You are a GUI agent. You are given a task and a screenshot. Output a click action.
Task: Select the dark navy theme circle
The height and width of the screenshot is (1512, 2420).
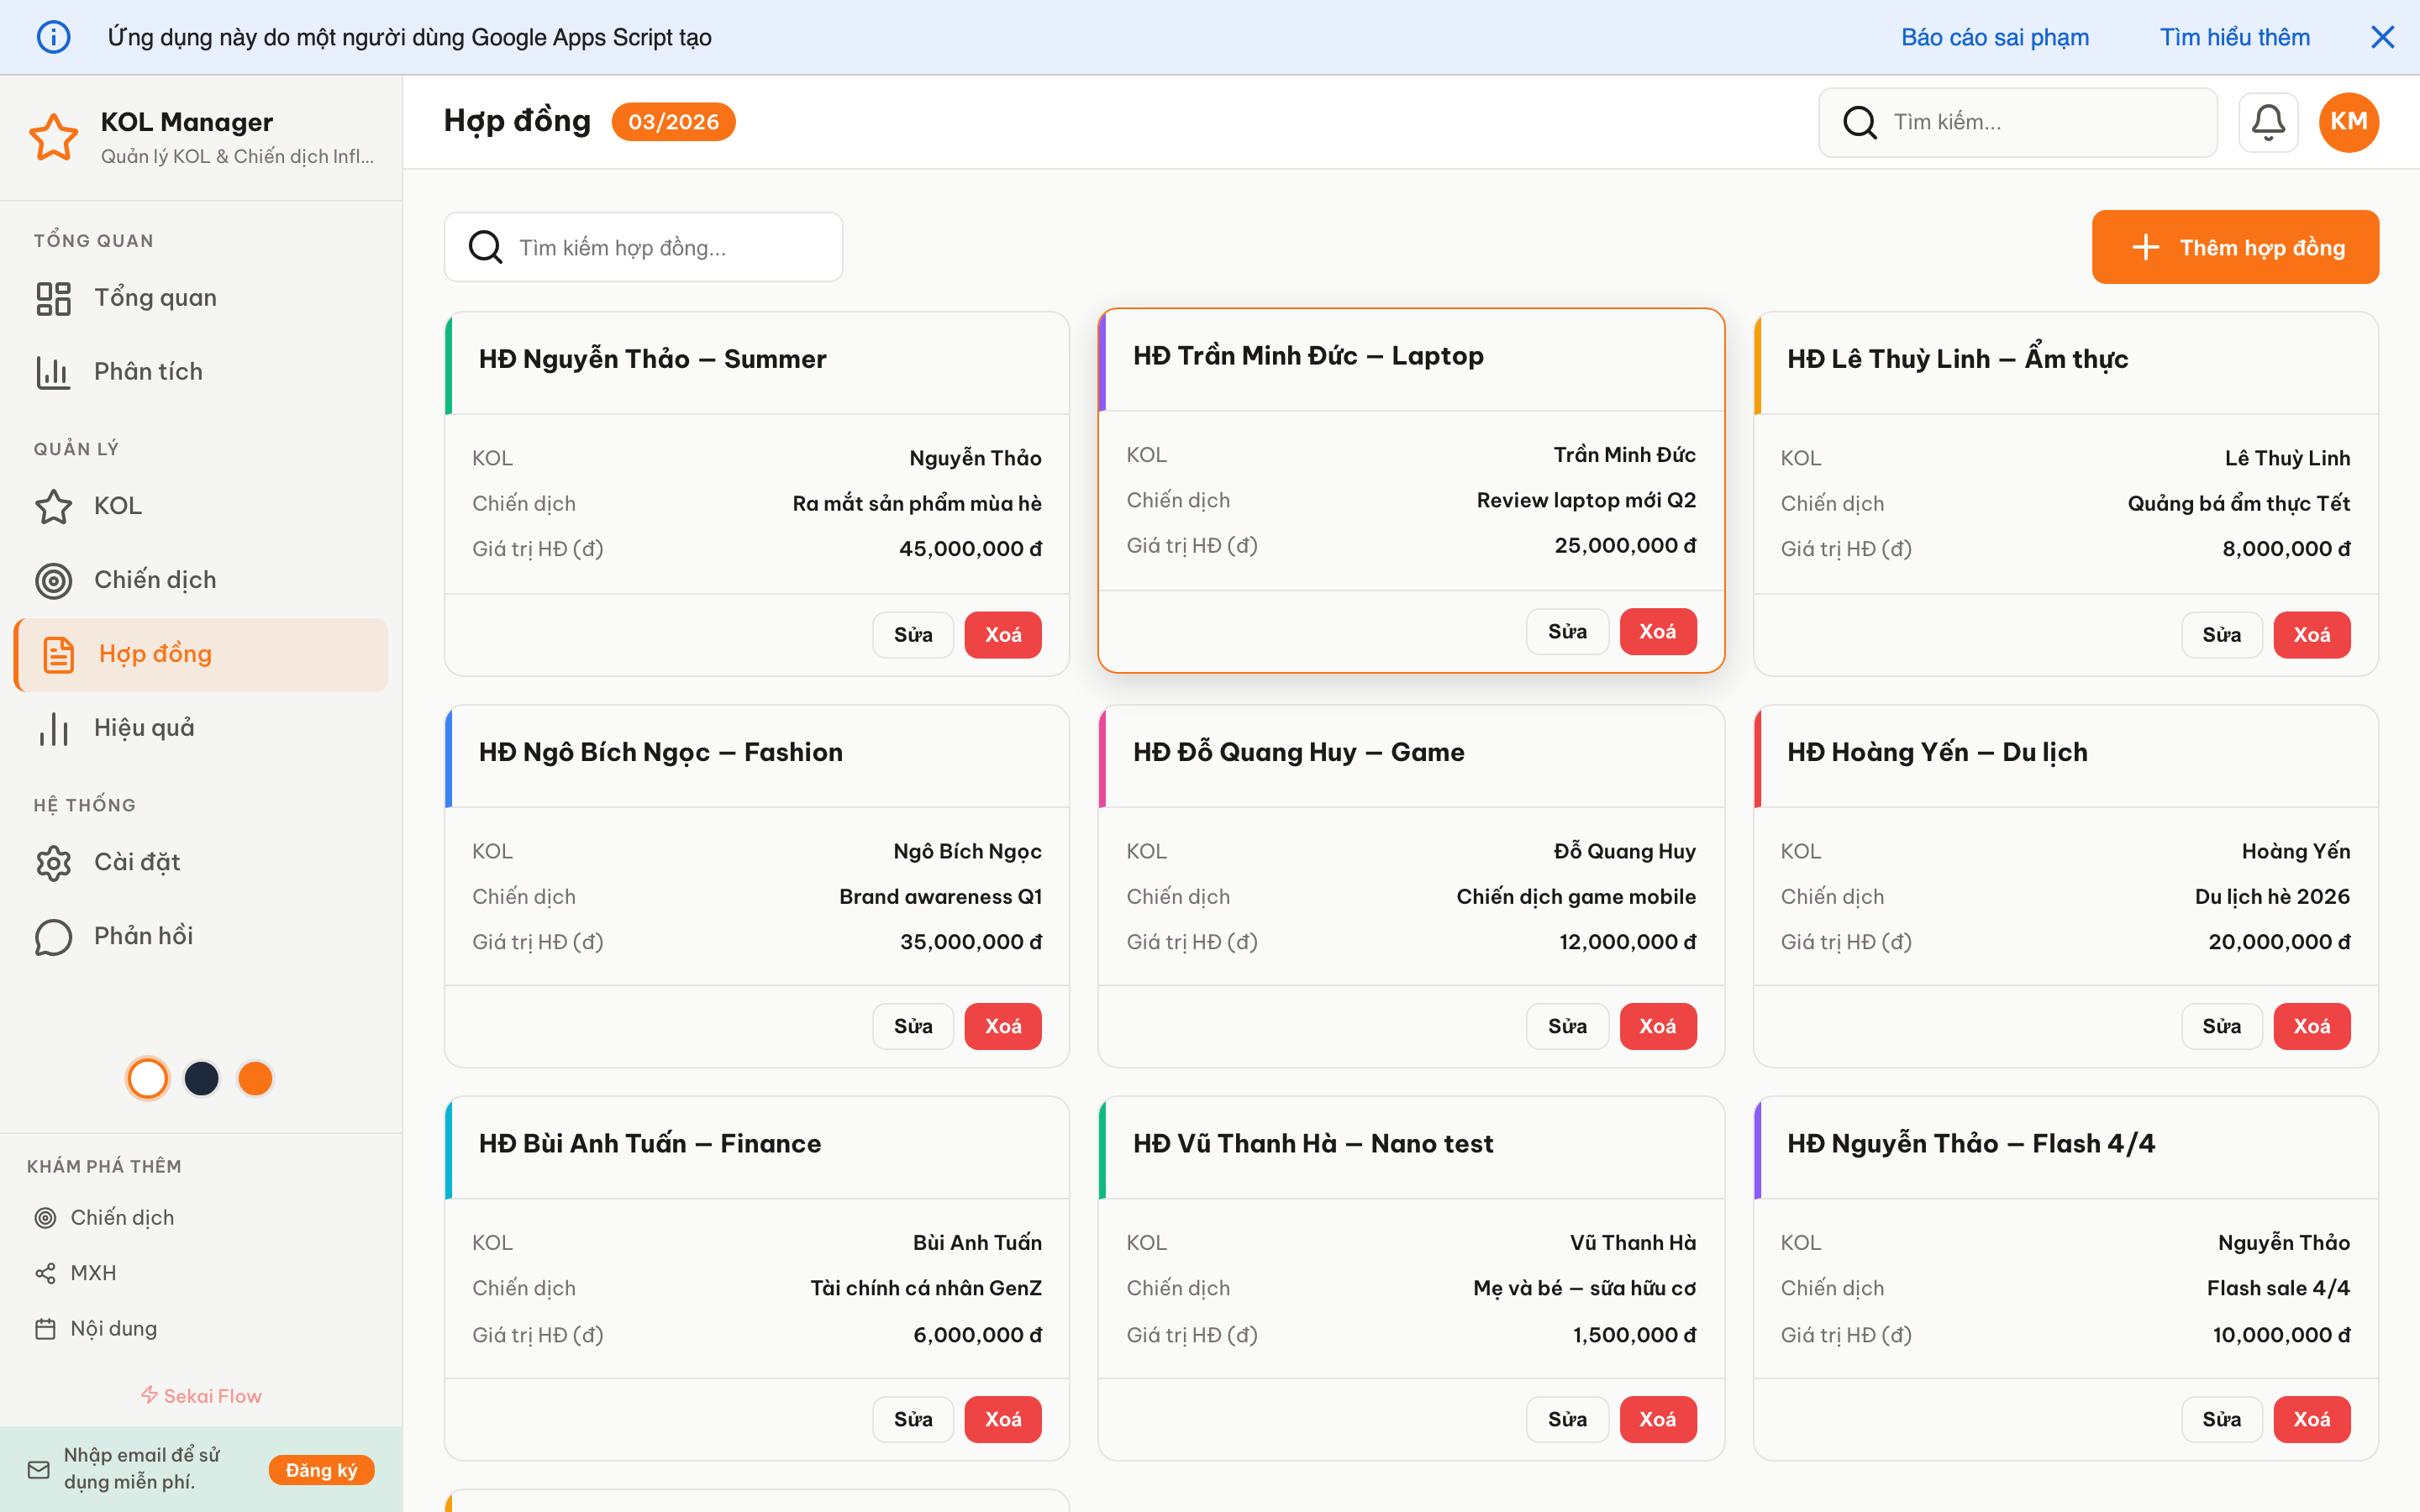point(201,1078)
